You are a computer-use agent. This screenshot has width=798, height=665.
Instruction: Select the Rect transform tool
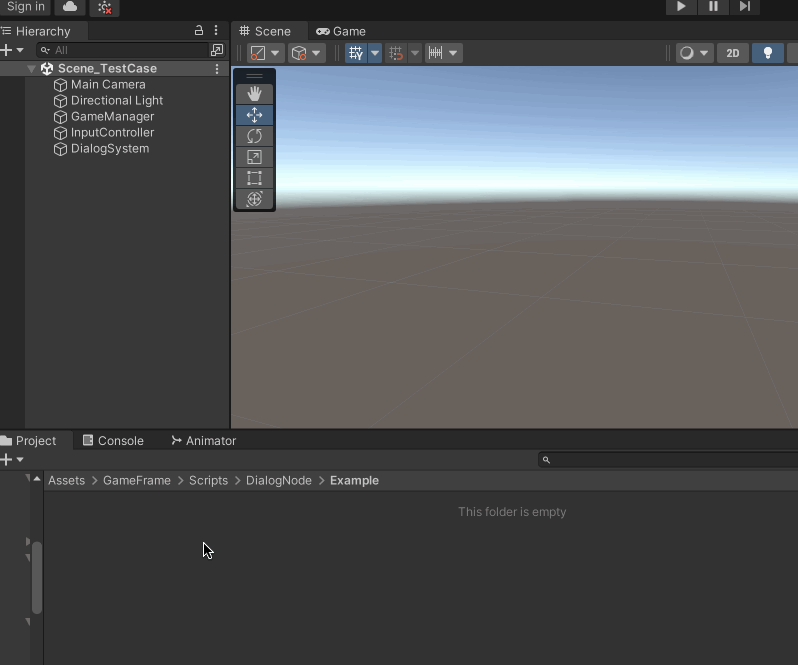pos(254,178)
